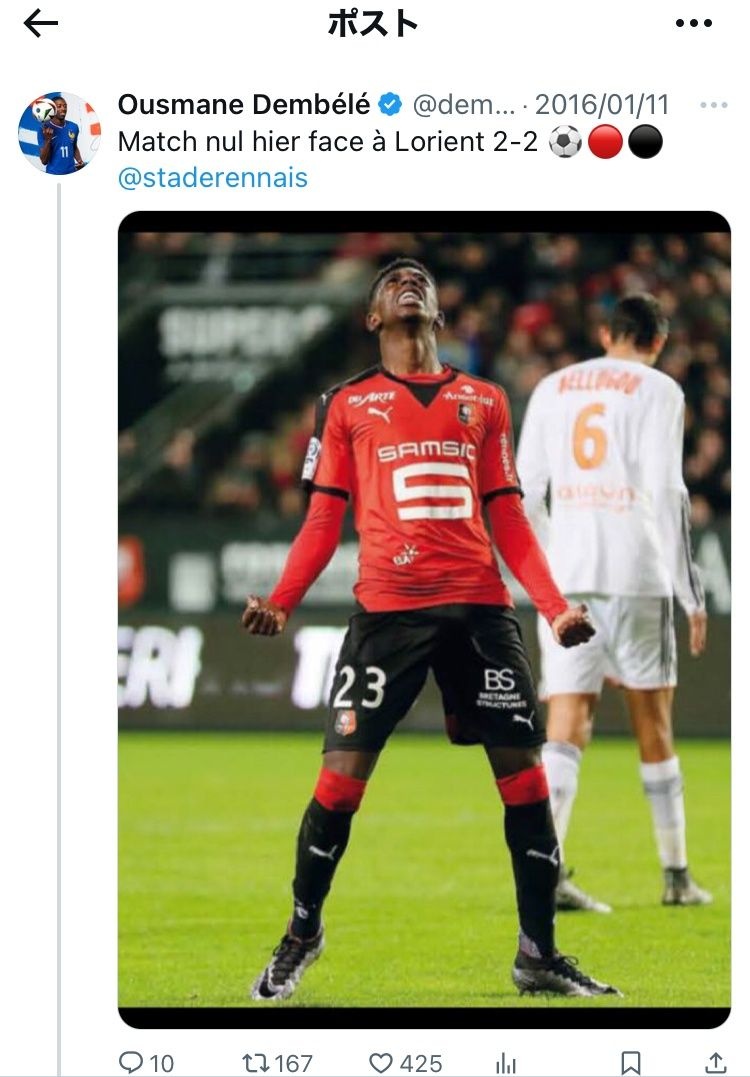Tap the 425 likes count
The height and width of the screenshot is (1077, 750).
pyautogui.click(x=421, y=1063)
